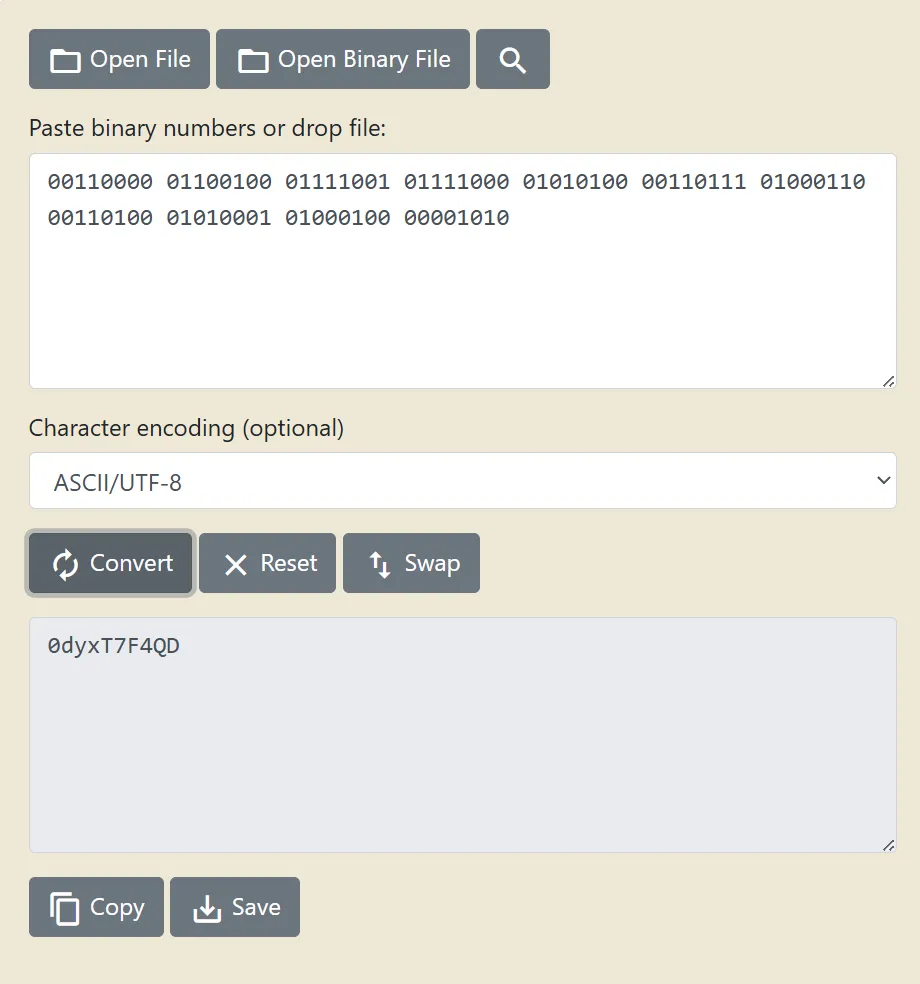920x984 pixels.
Task: Click the X icon on Reset
Action: pyautogui.click(x=236, y=565)
